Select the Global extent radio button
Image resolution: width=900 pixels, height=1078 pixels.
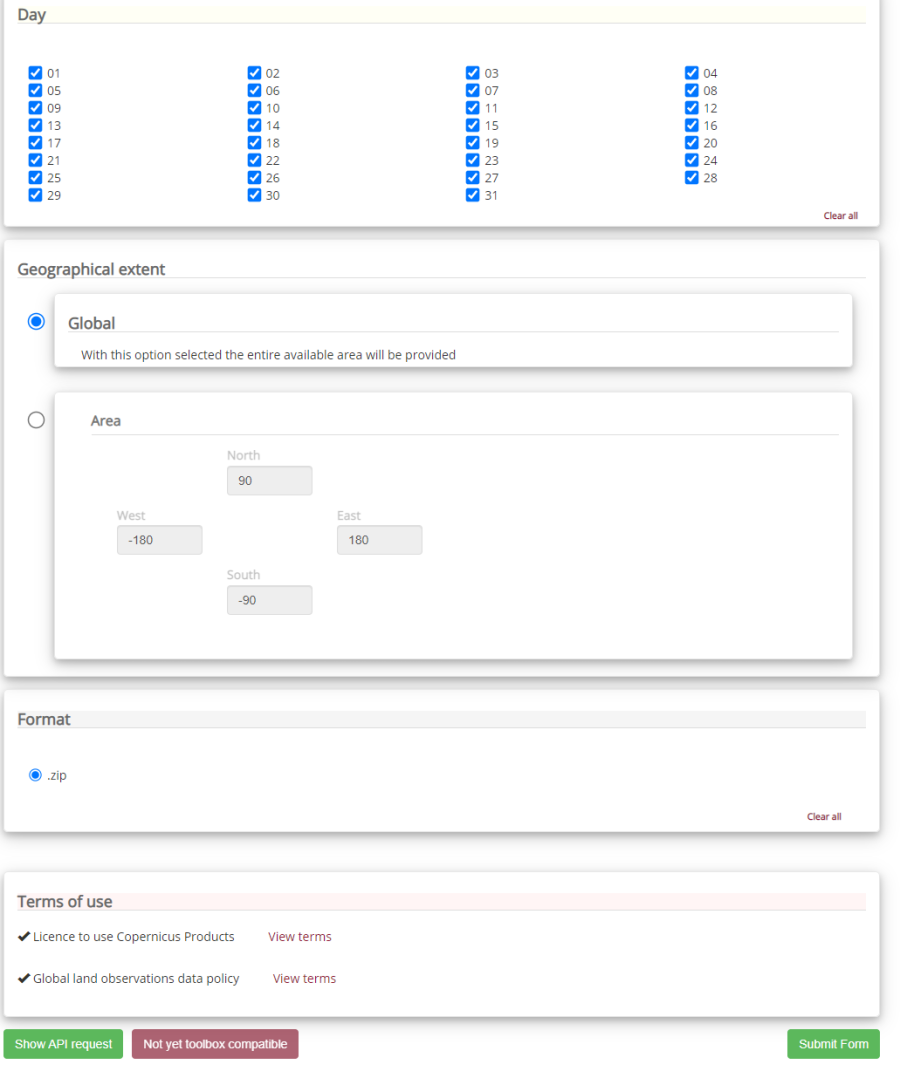pyautogui.click(x=36, y=322)
